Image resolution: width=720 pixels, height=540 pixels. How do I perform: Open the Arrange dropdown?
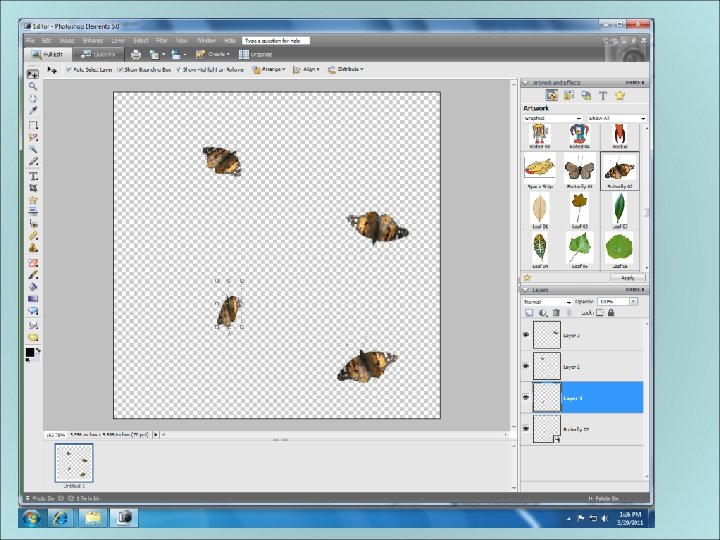tap(269, 70)
